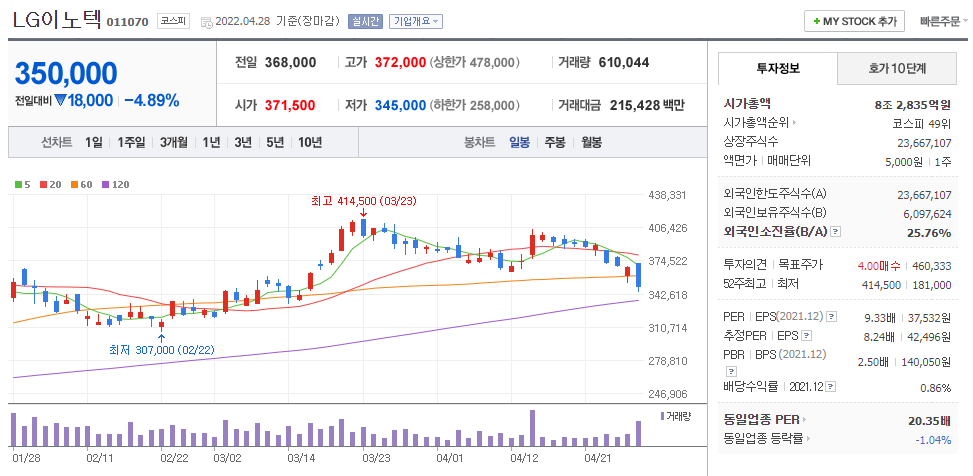Select the 5년 line chart period

point(275,142)
